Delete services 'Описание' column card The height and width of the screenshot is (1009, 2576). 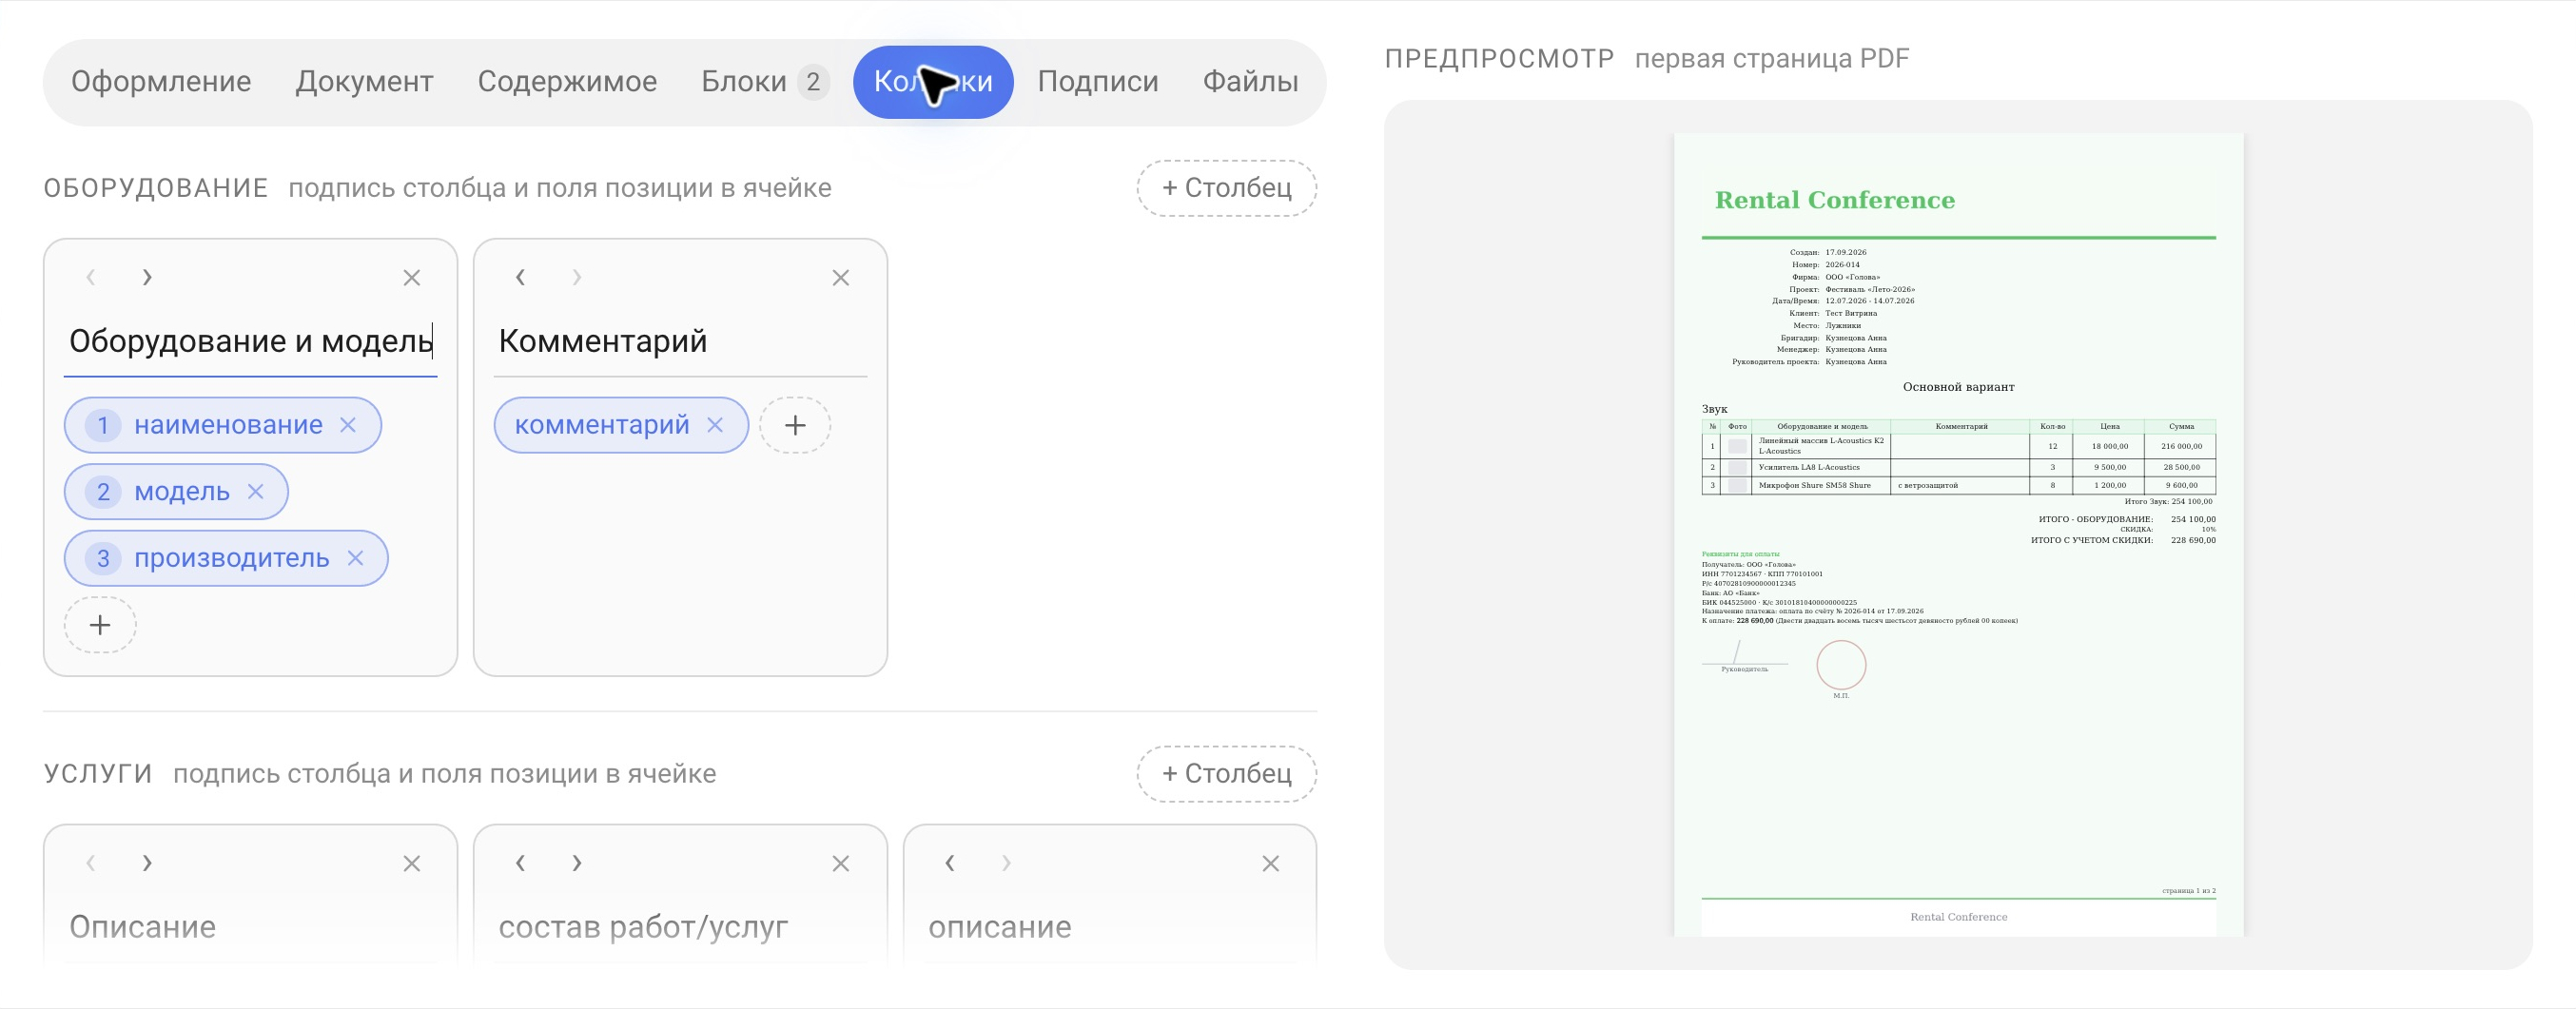[411, 864]
